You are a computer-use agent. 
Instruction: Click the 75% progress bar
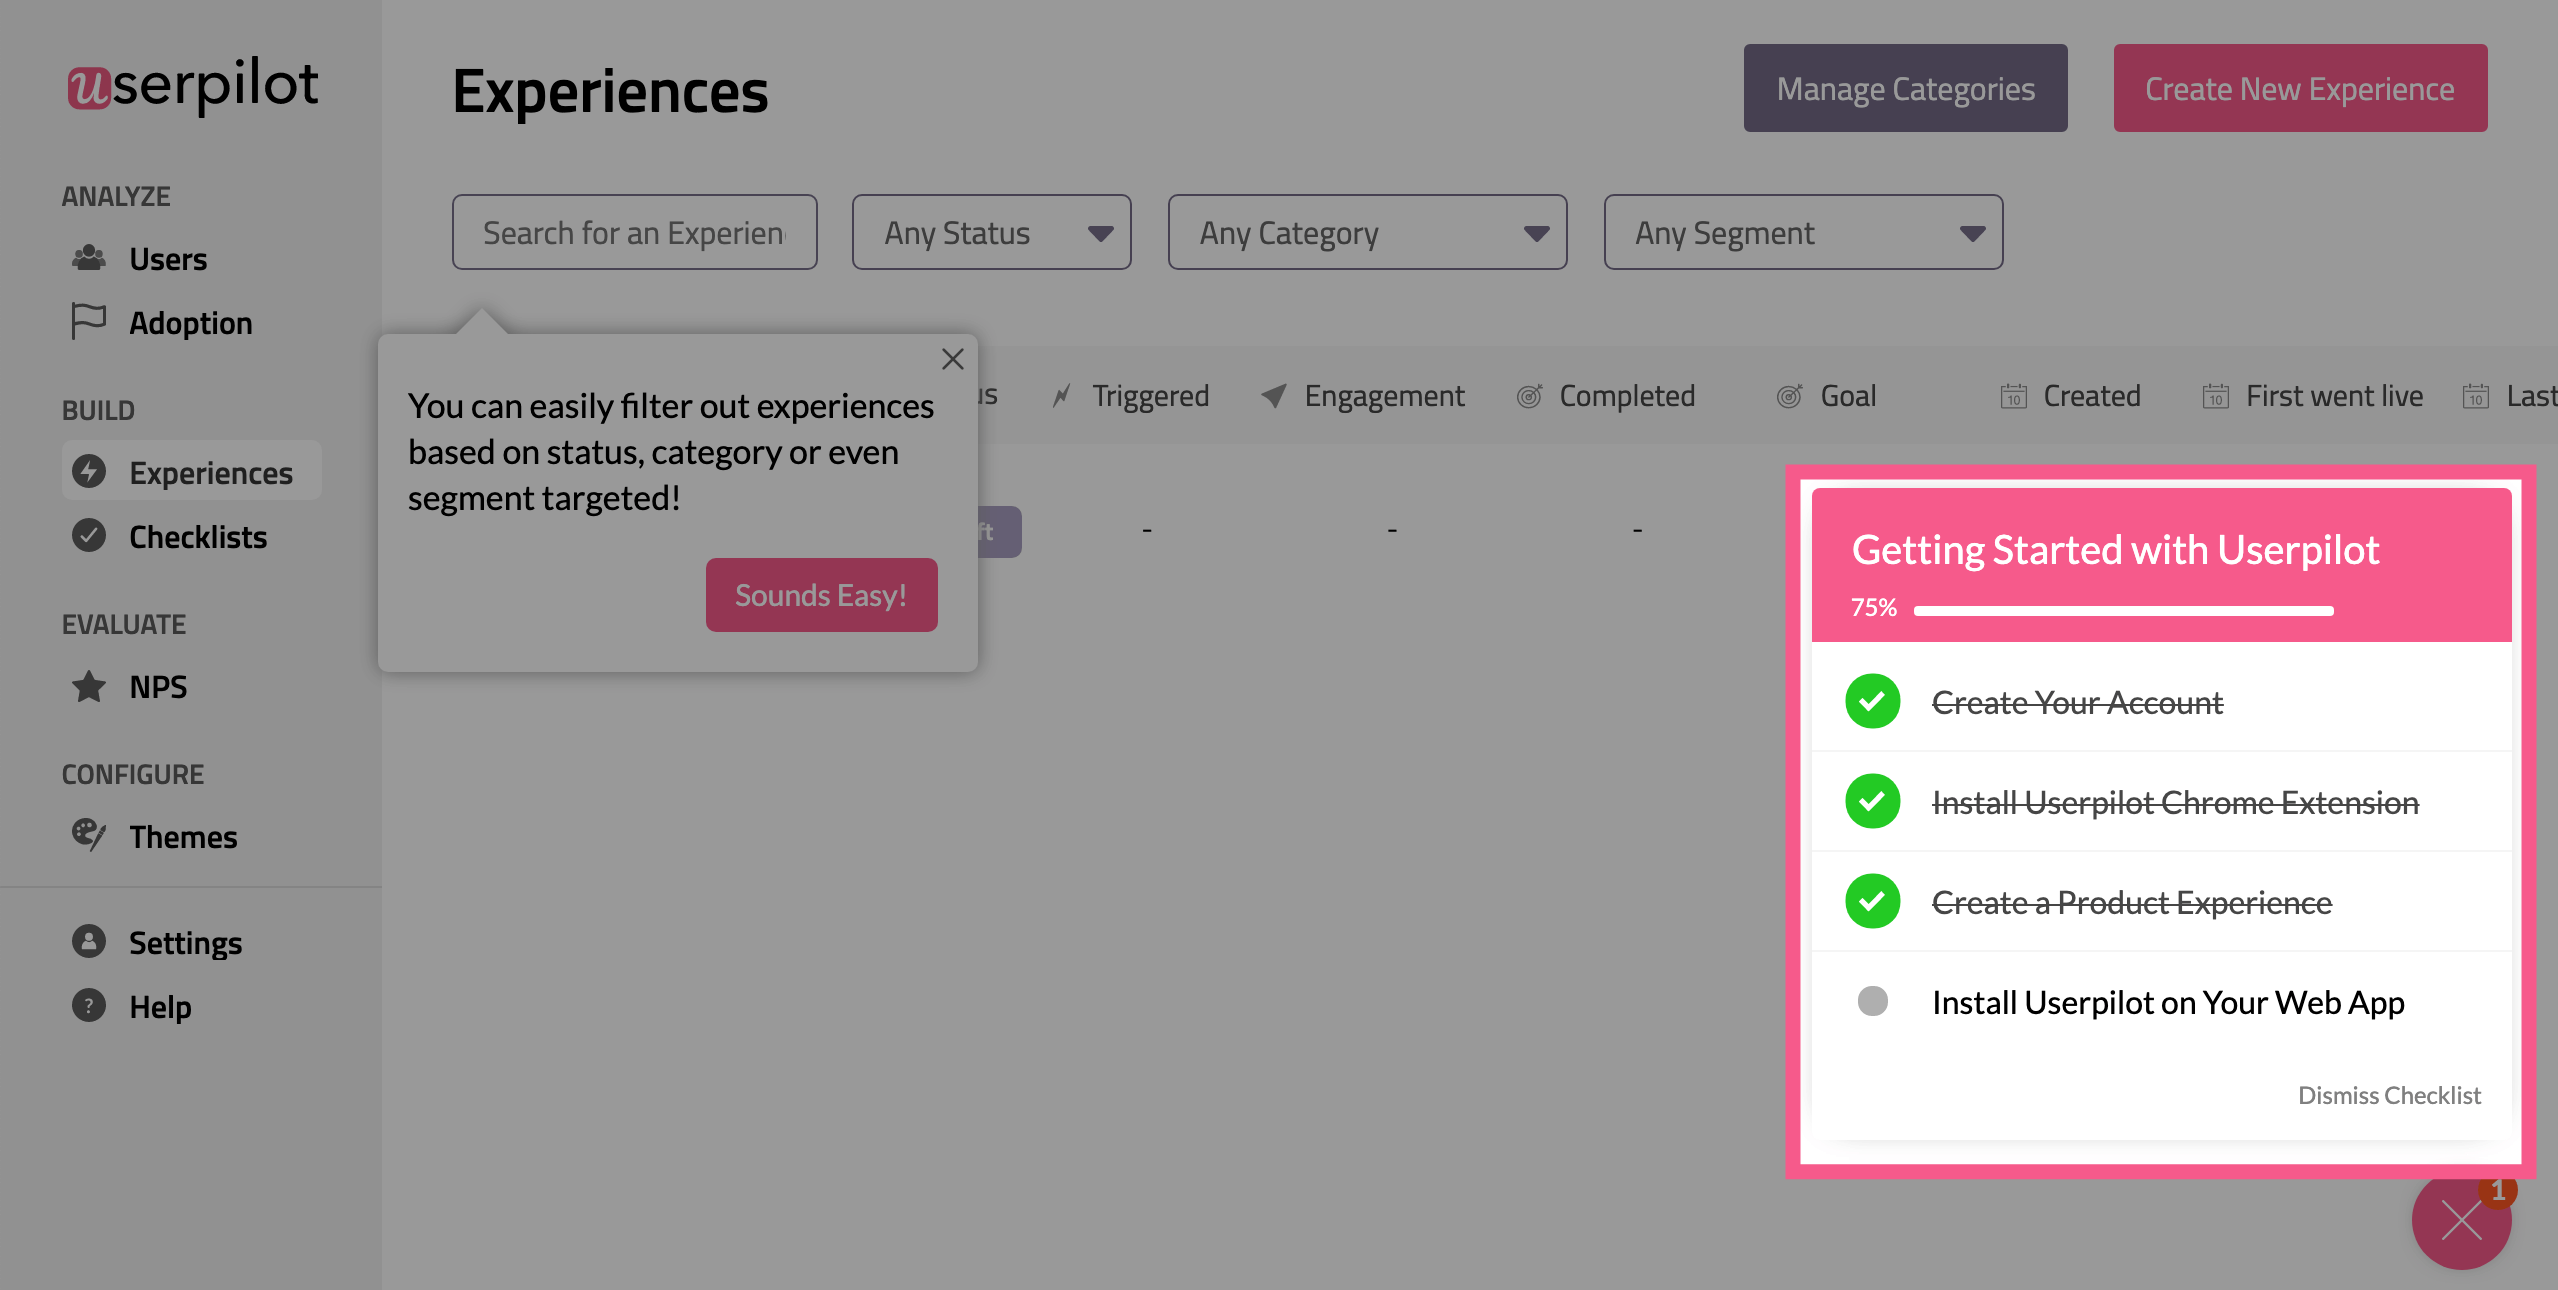click(2123, 610)
